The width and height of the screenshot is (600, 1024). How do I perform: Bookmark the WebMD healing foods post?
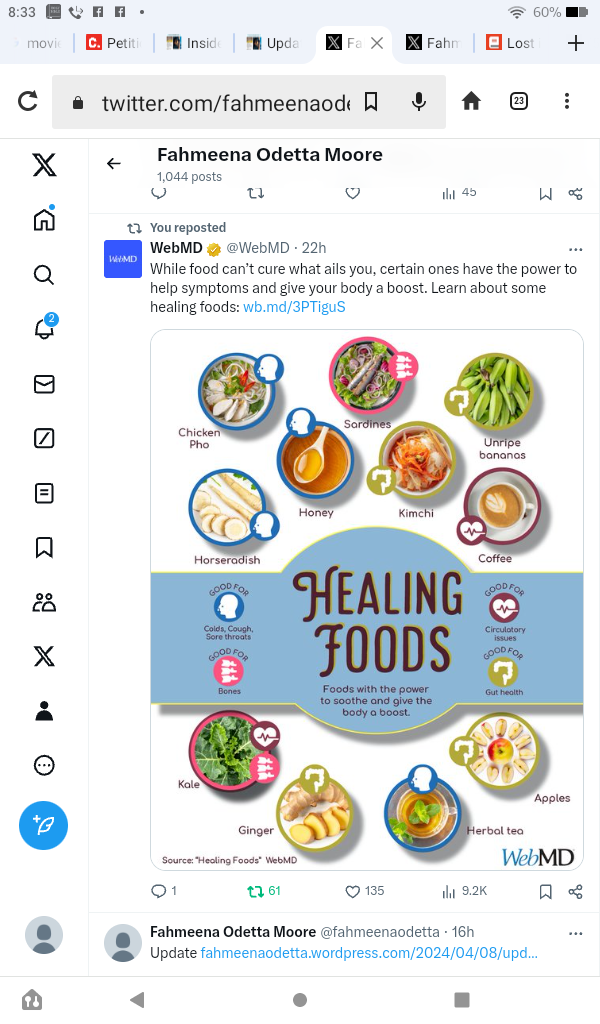tap(545, 891)
